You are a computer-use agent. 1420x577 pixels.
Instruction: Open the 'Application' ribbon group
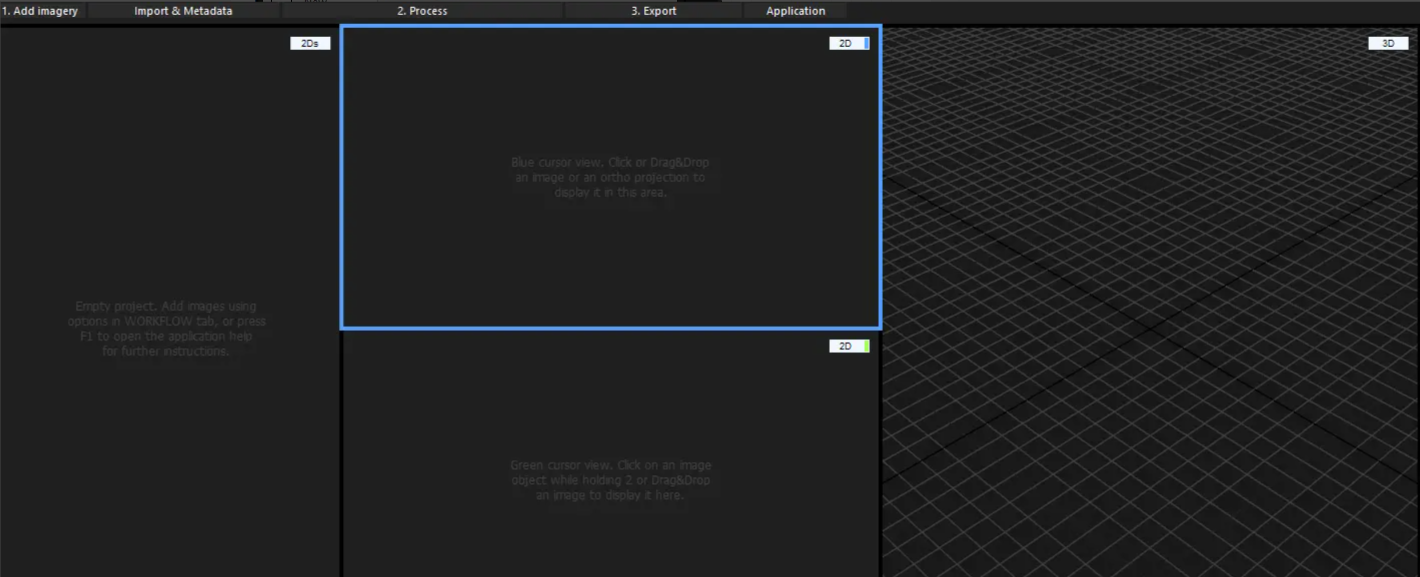point(795,11)
